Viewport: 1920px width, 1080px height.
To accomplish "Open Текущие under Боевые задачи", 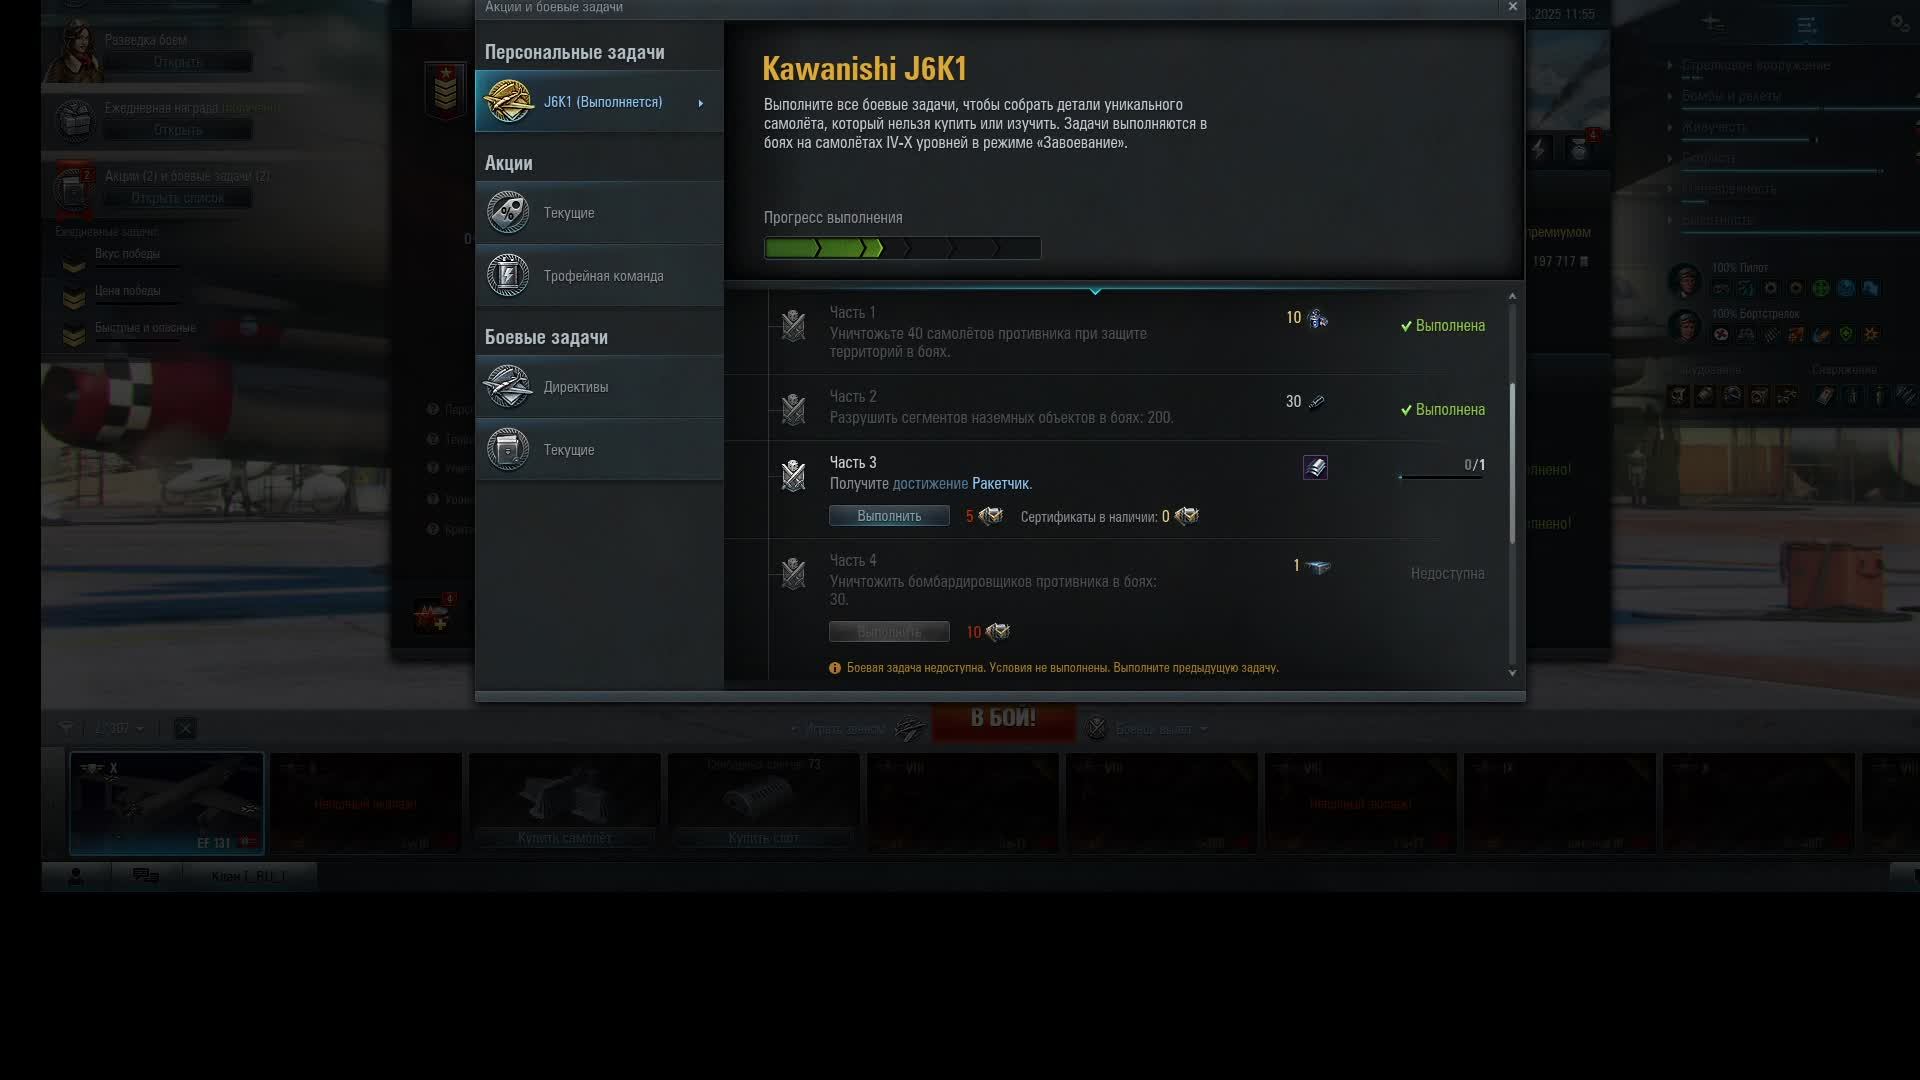I will point(569,450).
